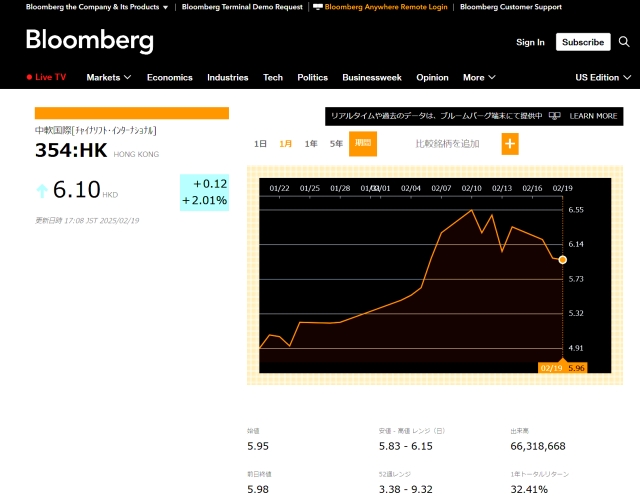Select the 1年 chart range
Viewport: 640px width, 501px height.
click(x=311, y=144)
